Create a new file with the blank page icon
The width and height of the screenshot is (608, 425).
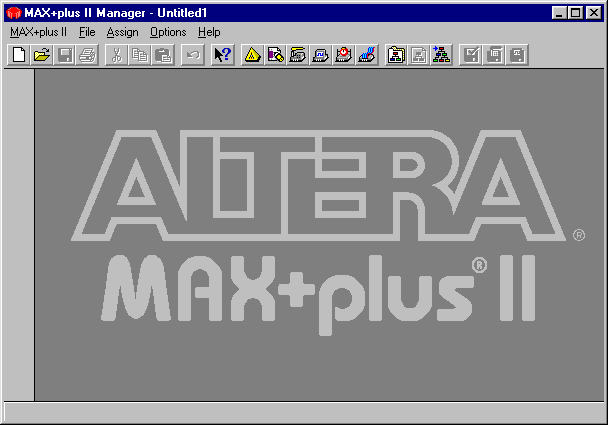[19, 55]
